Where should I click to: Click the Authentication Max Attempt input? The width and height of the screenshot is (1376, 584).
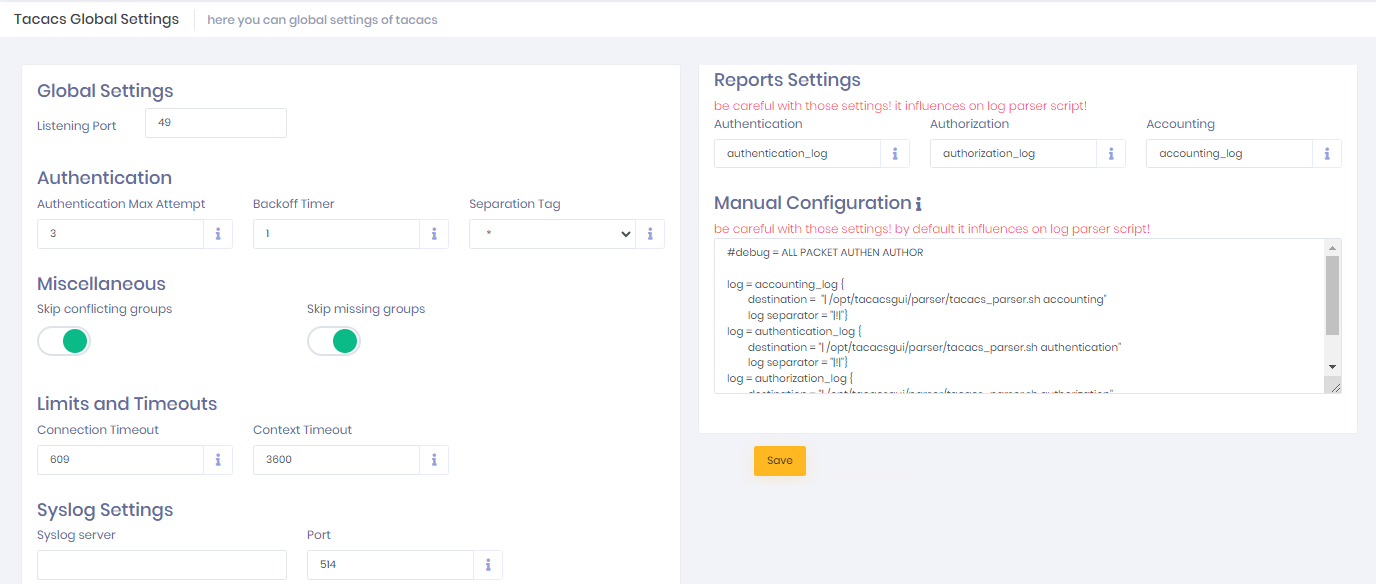(x=121, y=234)
